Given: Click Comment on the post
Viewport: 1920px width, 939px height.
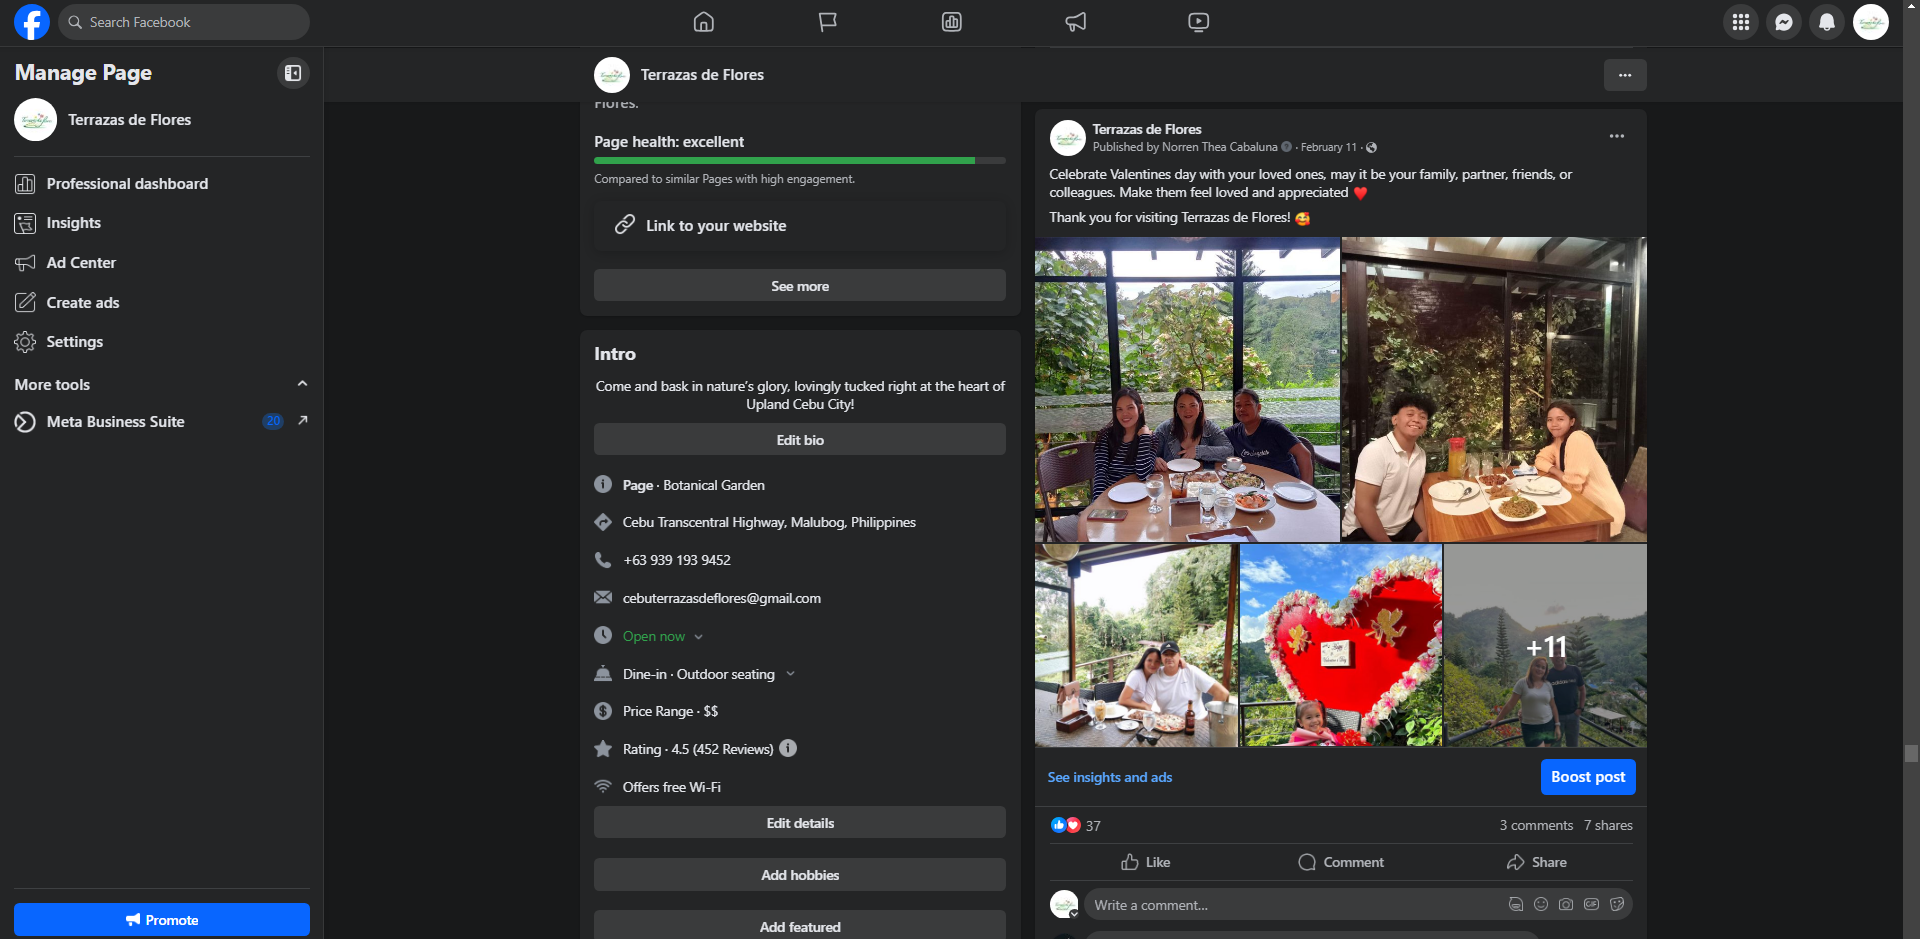Looking at the screenshot, I should [1341, 862].
